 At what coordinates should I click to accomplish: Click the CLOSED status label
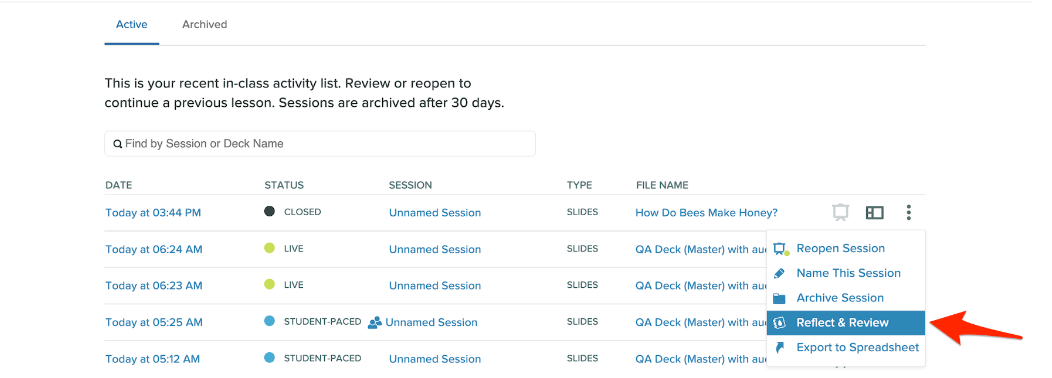[x=303, y=212]
